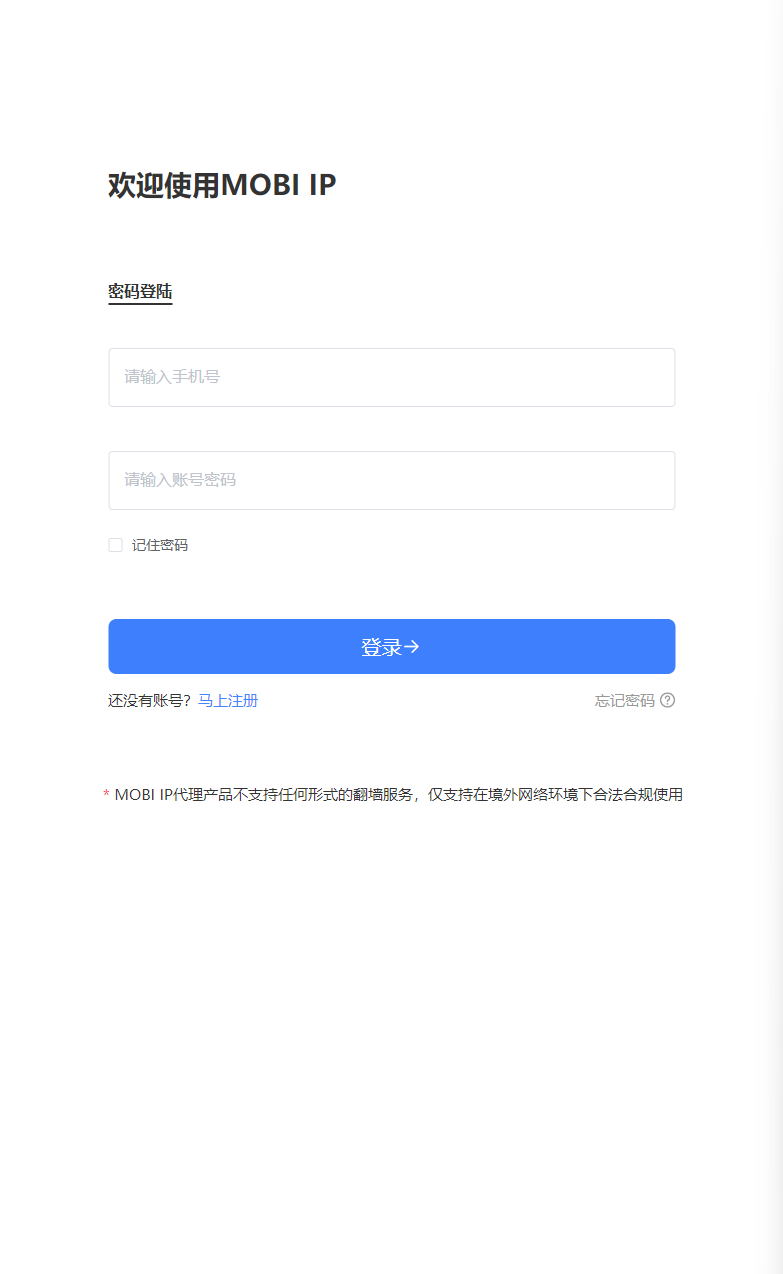The image size is (783, 1274).
Task: Click the question mark icon beside 忘记密码
Action: 668,700
